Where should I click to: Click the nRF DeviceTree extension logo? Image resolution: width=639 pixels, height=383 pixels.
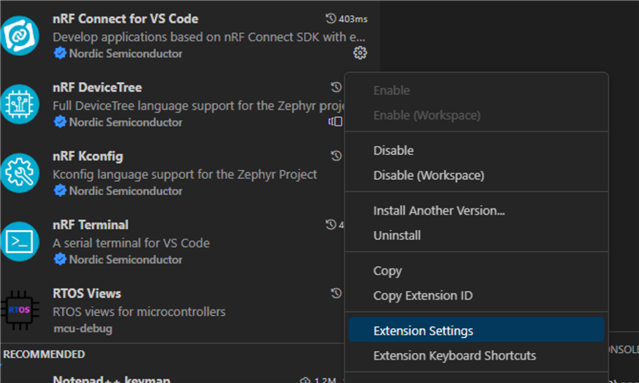[x=20, y=104]
